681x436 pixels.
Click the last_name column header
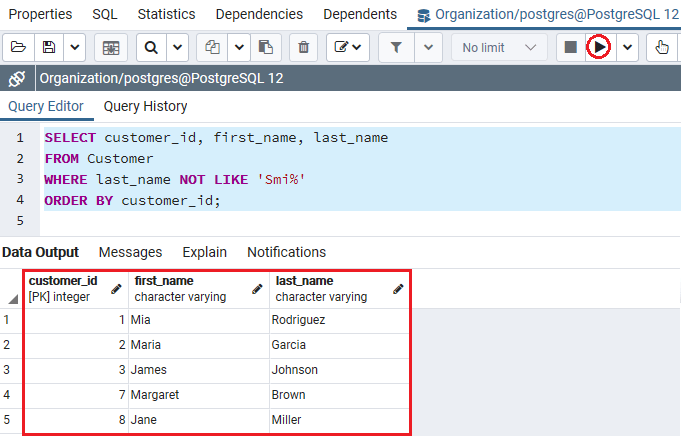click(340, 289)
